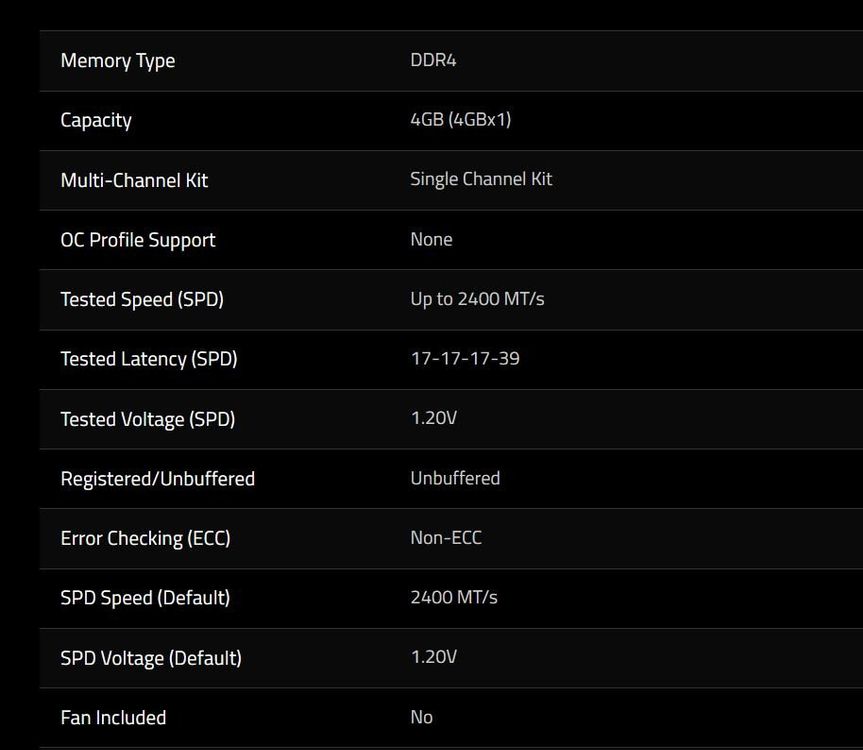Click the Registered/Unbuffered label

158,479
